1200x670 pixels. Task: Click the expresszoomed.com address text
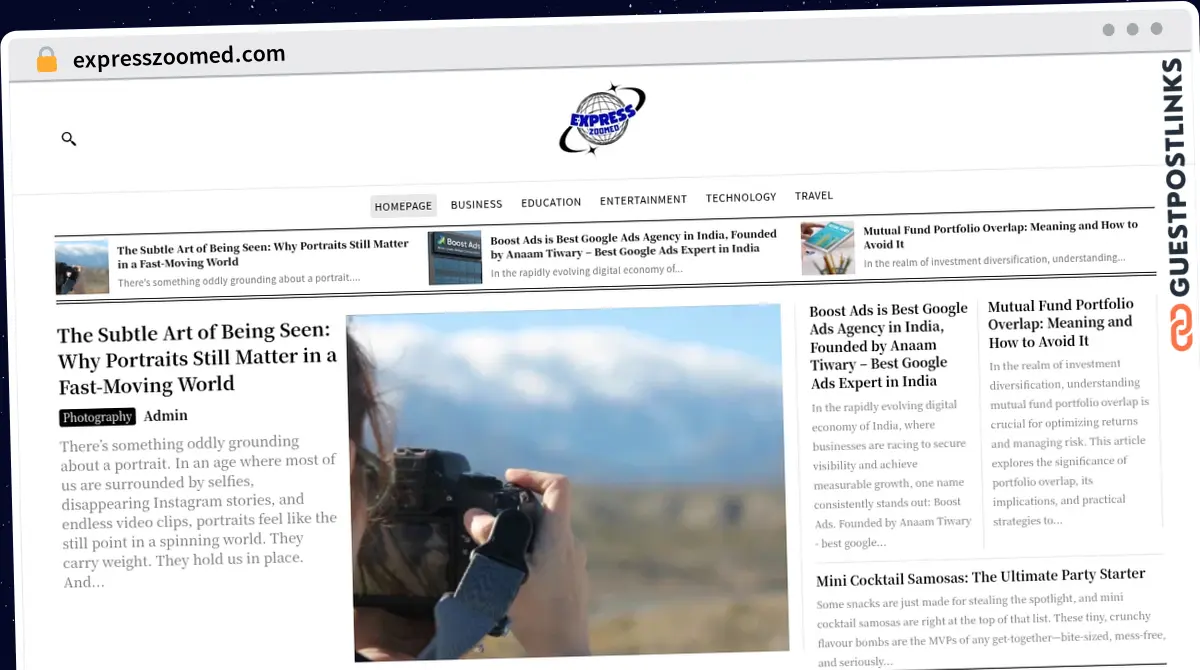pyautogui.click(x=179, y=56)
